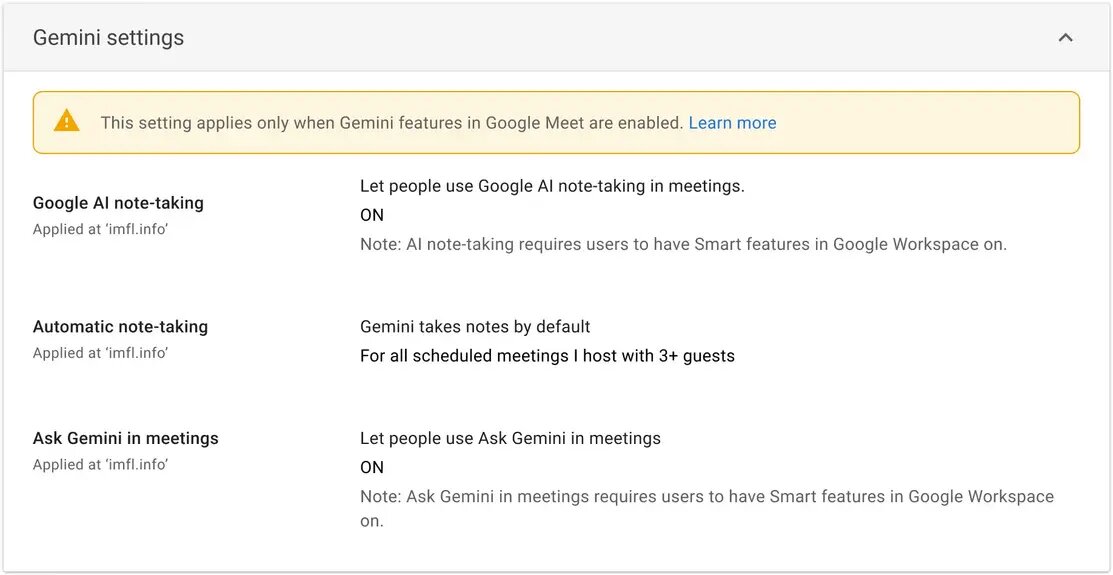This screenshot has width=1113, height=575.
Task: Click the yellow Gemini features warning banner text
Action: click(394, 123)
